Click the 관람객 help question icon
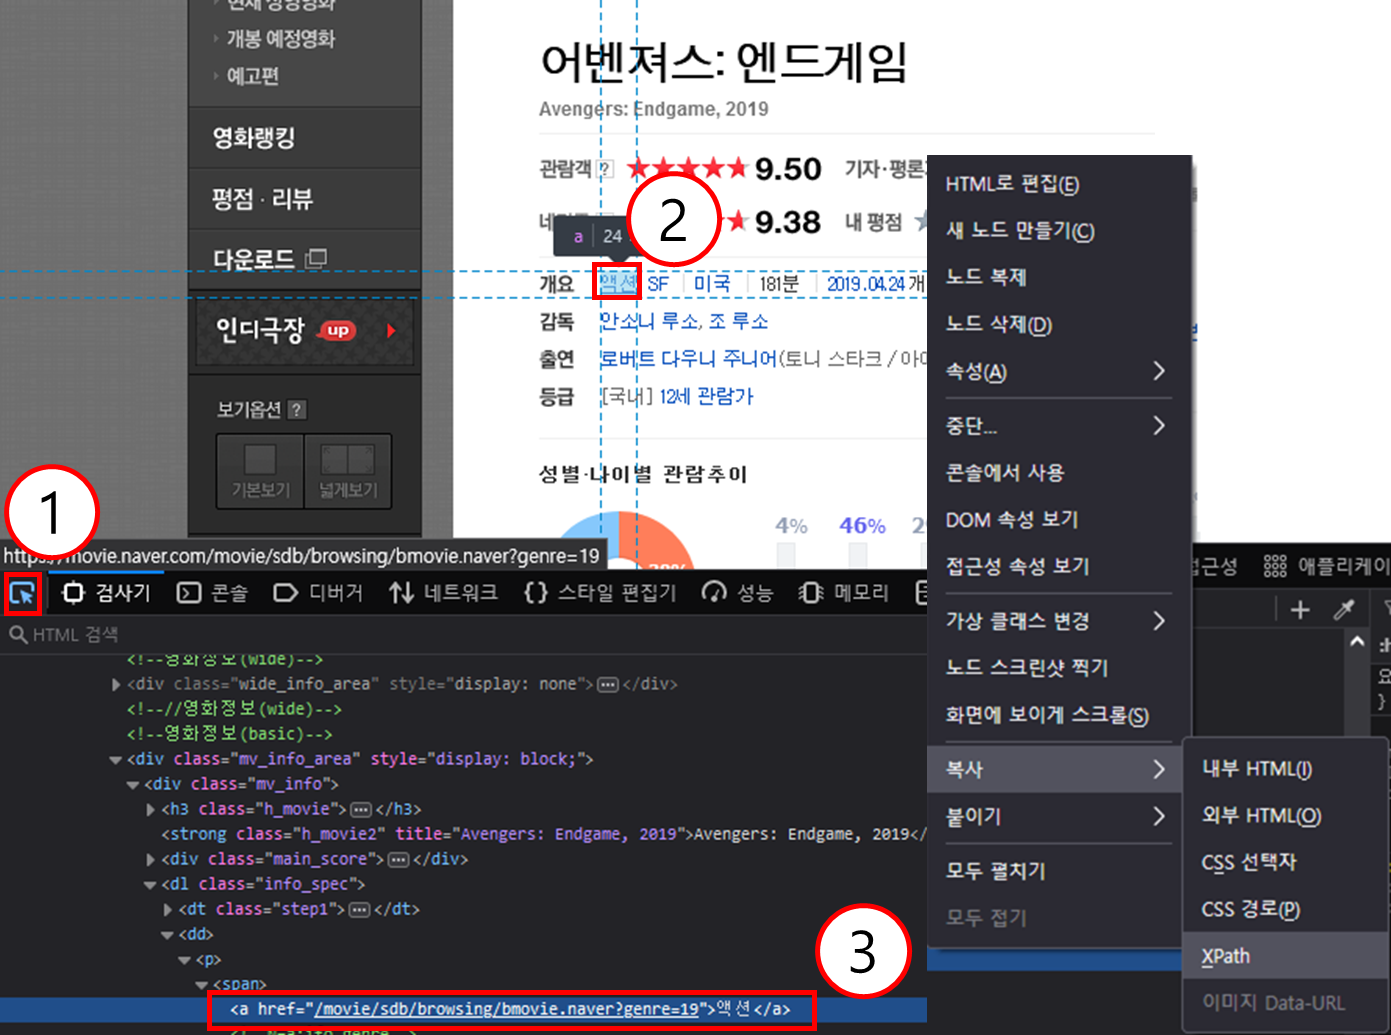This screenshot has height=1035, width=1391. tap(605, 169)
